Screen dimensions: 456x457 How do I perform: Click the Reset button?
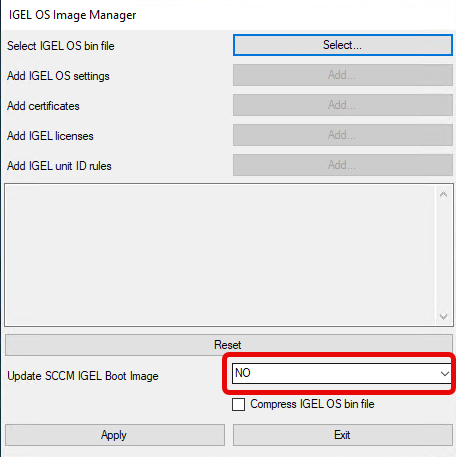point(229,345)
